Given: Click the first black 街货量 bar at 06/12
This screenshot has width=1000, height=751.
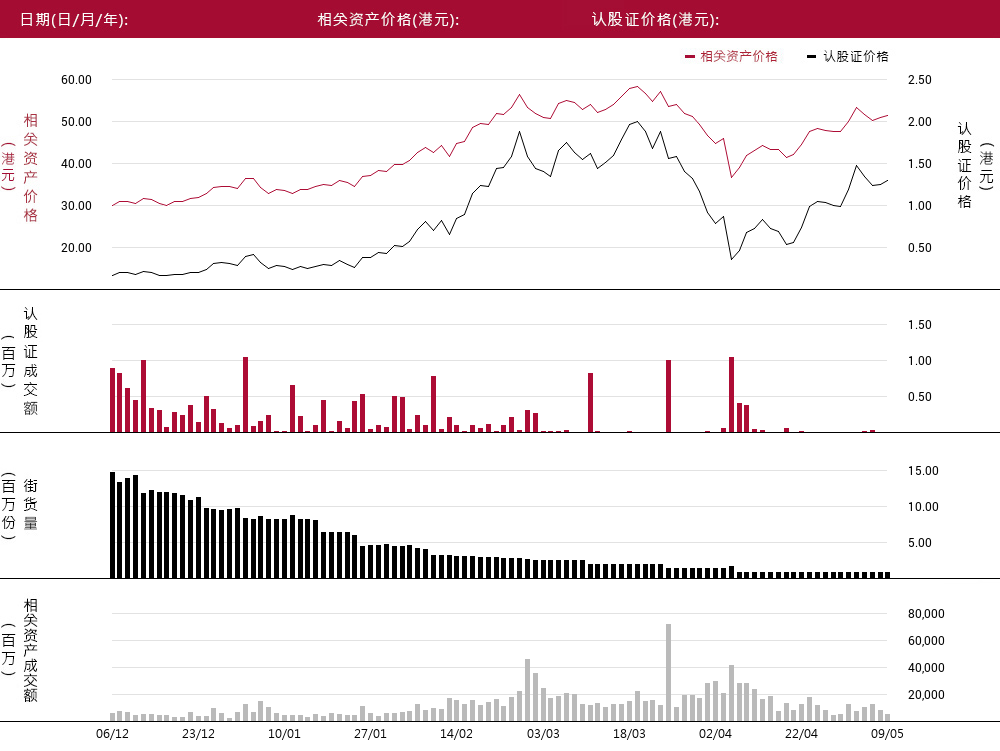Looking at the screenshot, I should coord(113,525).
